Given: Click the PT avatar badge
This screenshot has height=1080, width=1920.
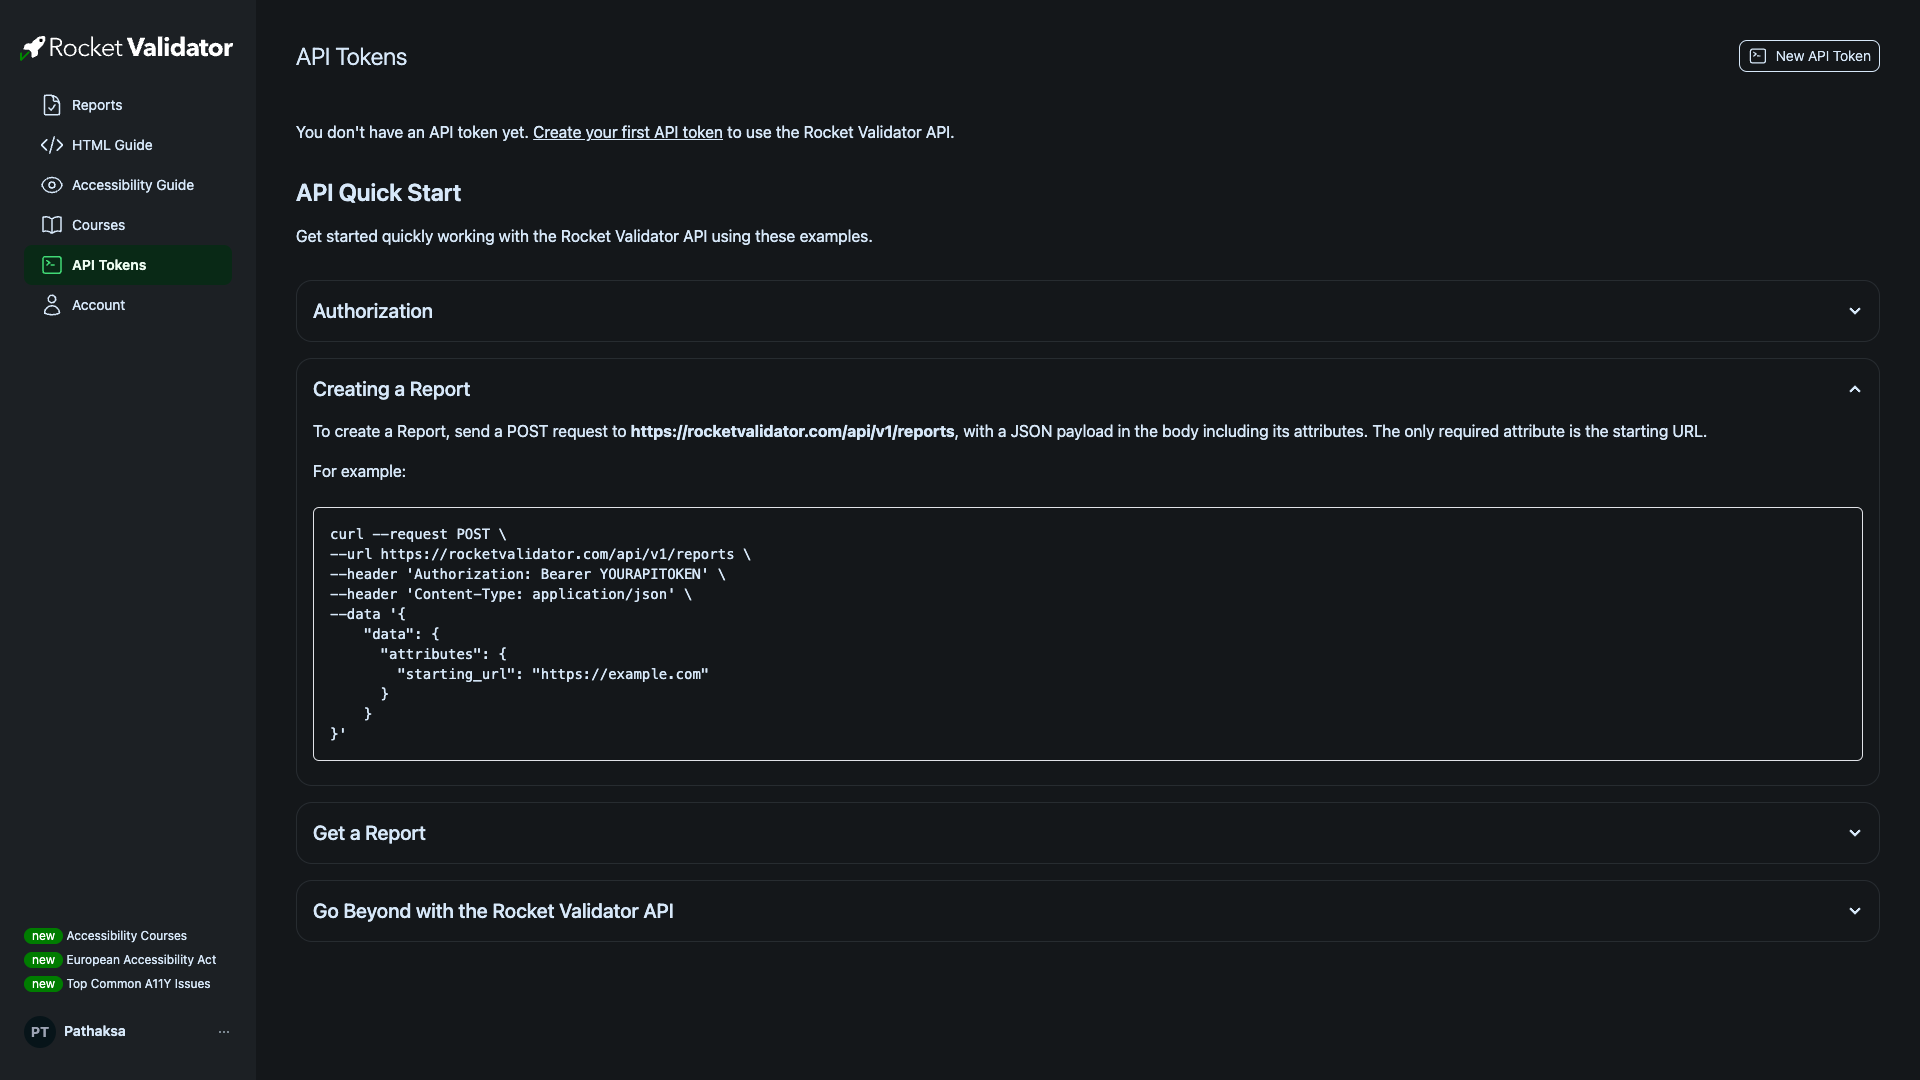Looking at the screenshot, I should click(x=39, y=1031).
